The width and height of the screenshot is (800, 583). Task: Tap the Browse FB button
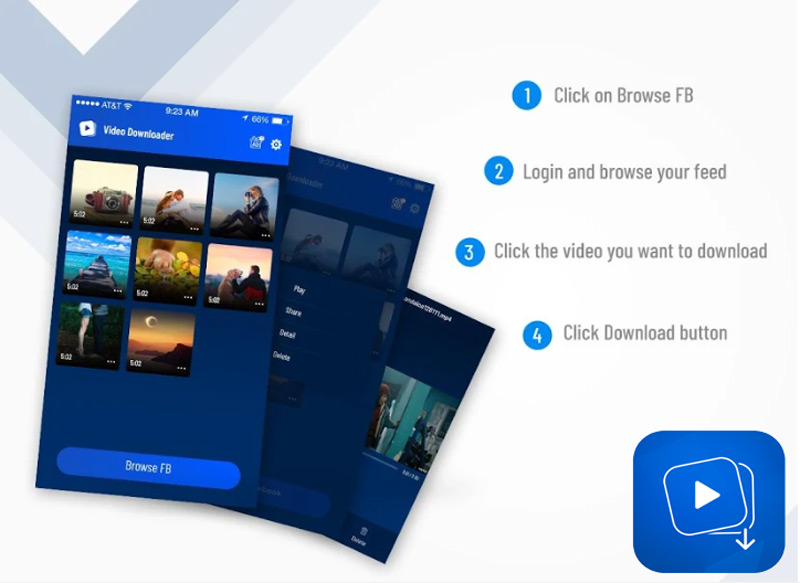click(x=148, y=468)
